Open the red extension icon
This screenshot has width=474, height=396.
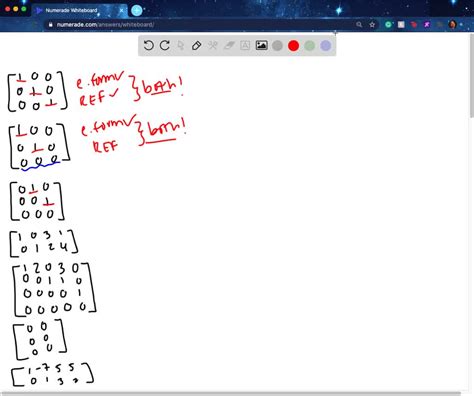(x=414, y=24)
